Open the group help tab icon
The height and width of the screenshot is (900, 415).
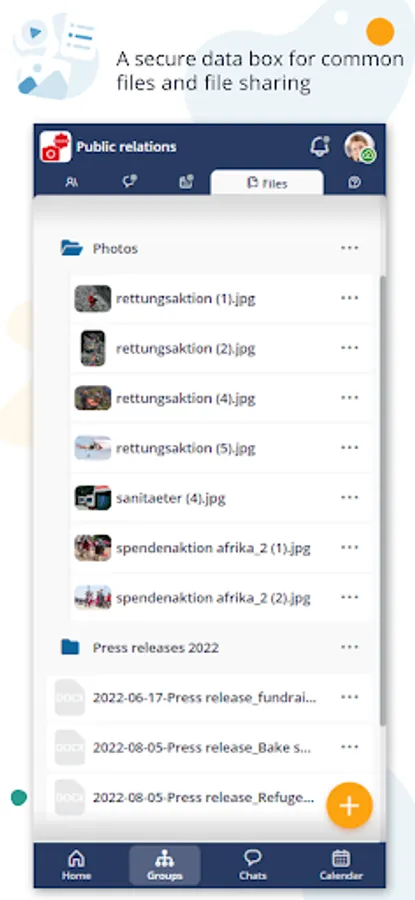(354, 183)
